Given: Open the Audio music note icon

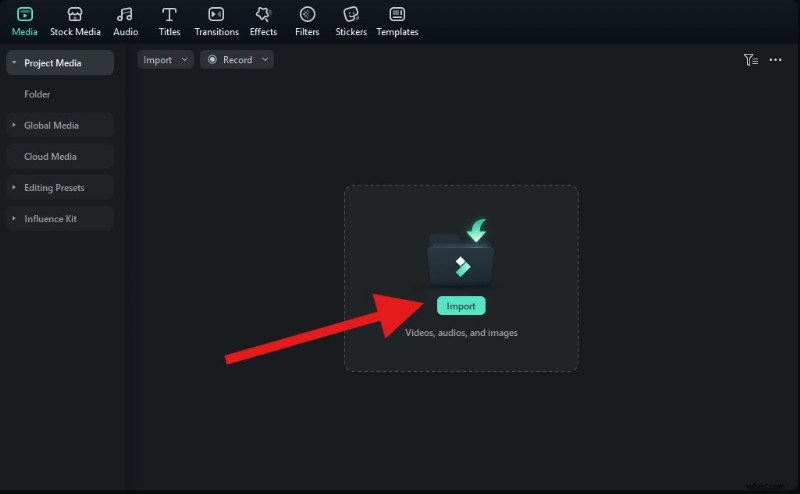Looking at the screenshot, I should pos(125,14).
